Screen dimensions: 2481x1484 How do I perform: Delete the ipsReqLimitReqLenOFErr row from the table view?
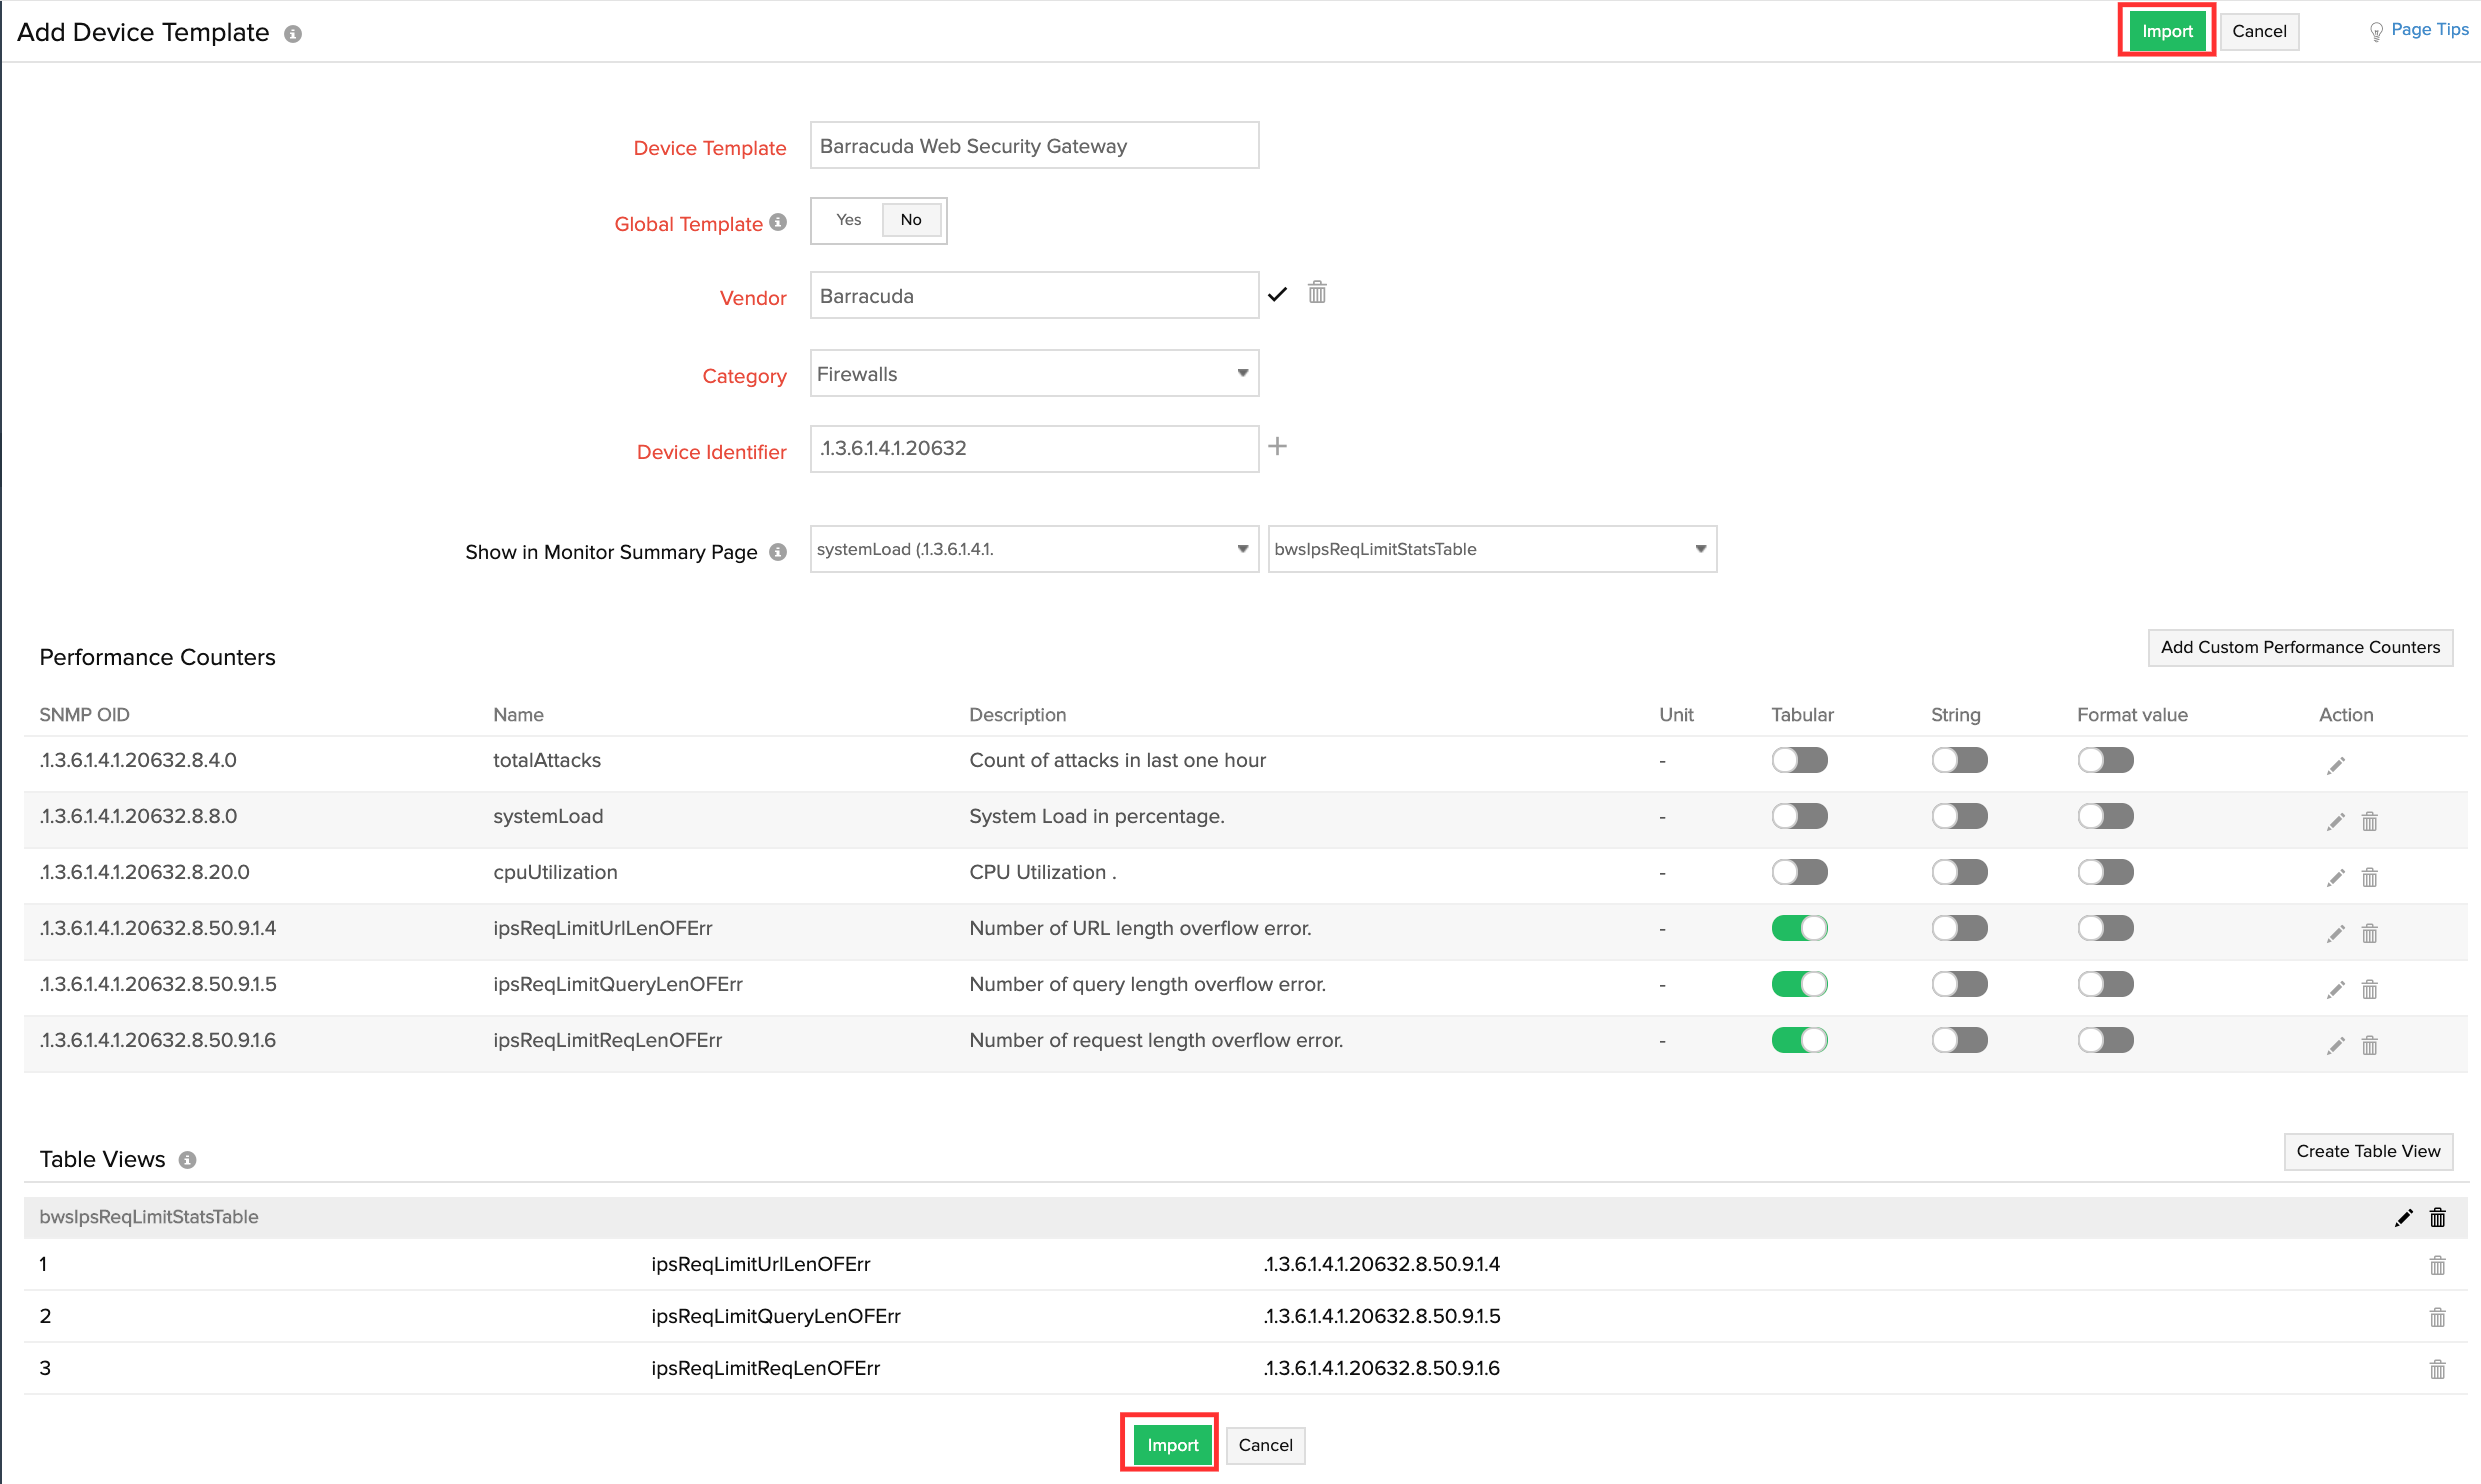pyautogui.click(x=2437, y=1368)
